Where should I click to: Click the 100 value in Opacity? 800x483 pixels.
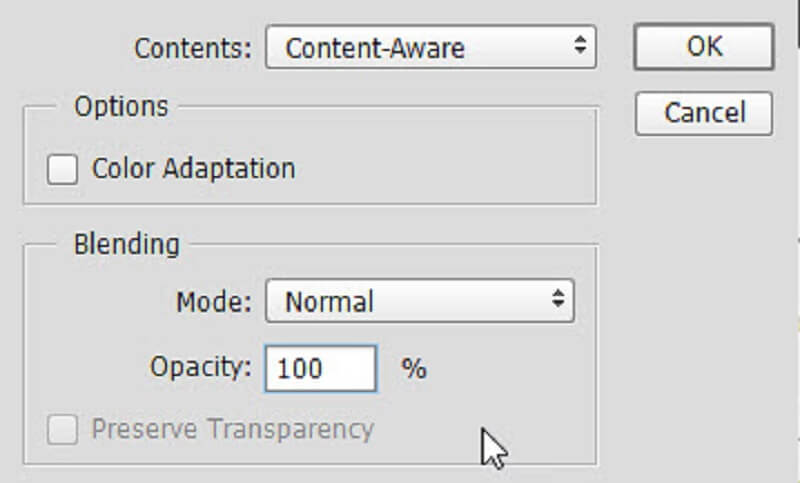300,369
